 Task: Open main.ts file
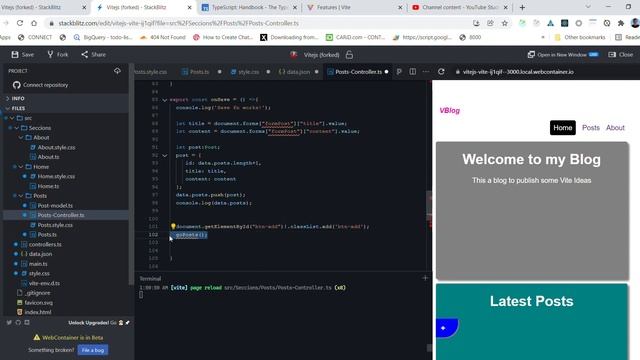[x=38, y=264]
